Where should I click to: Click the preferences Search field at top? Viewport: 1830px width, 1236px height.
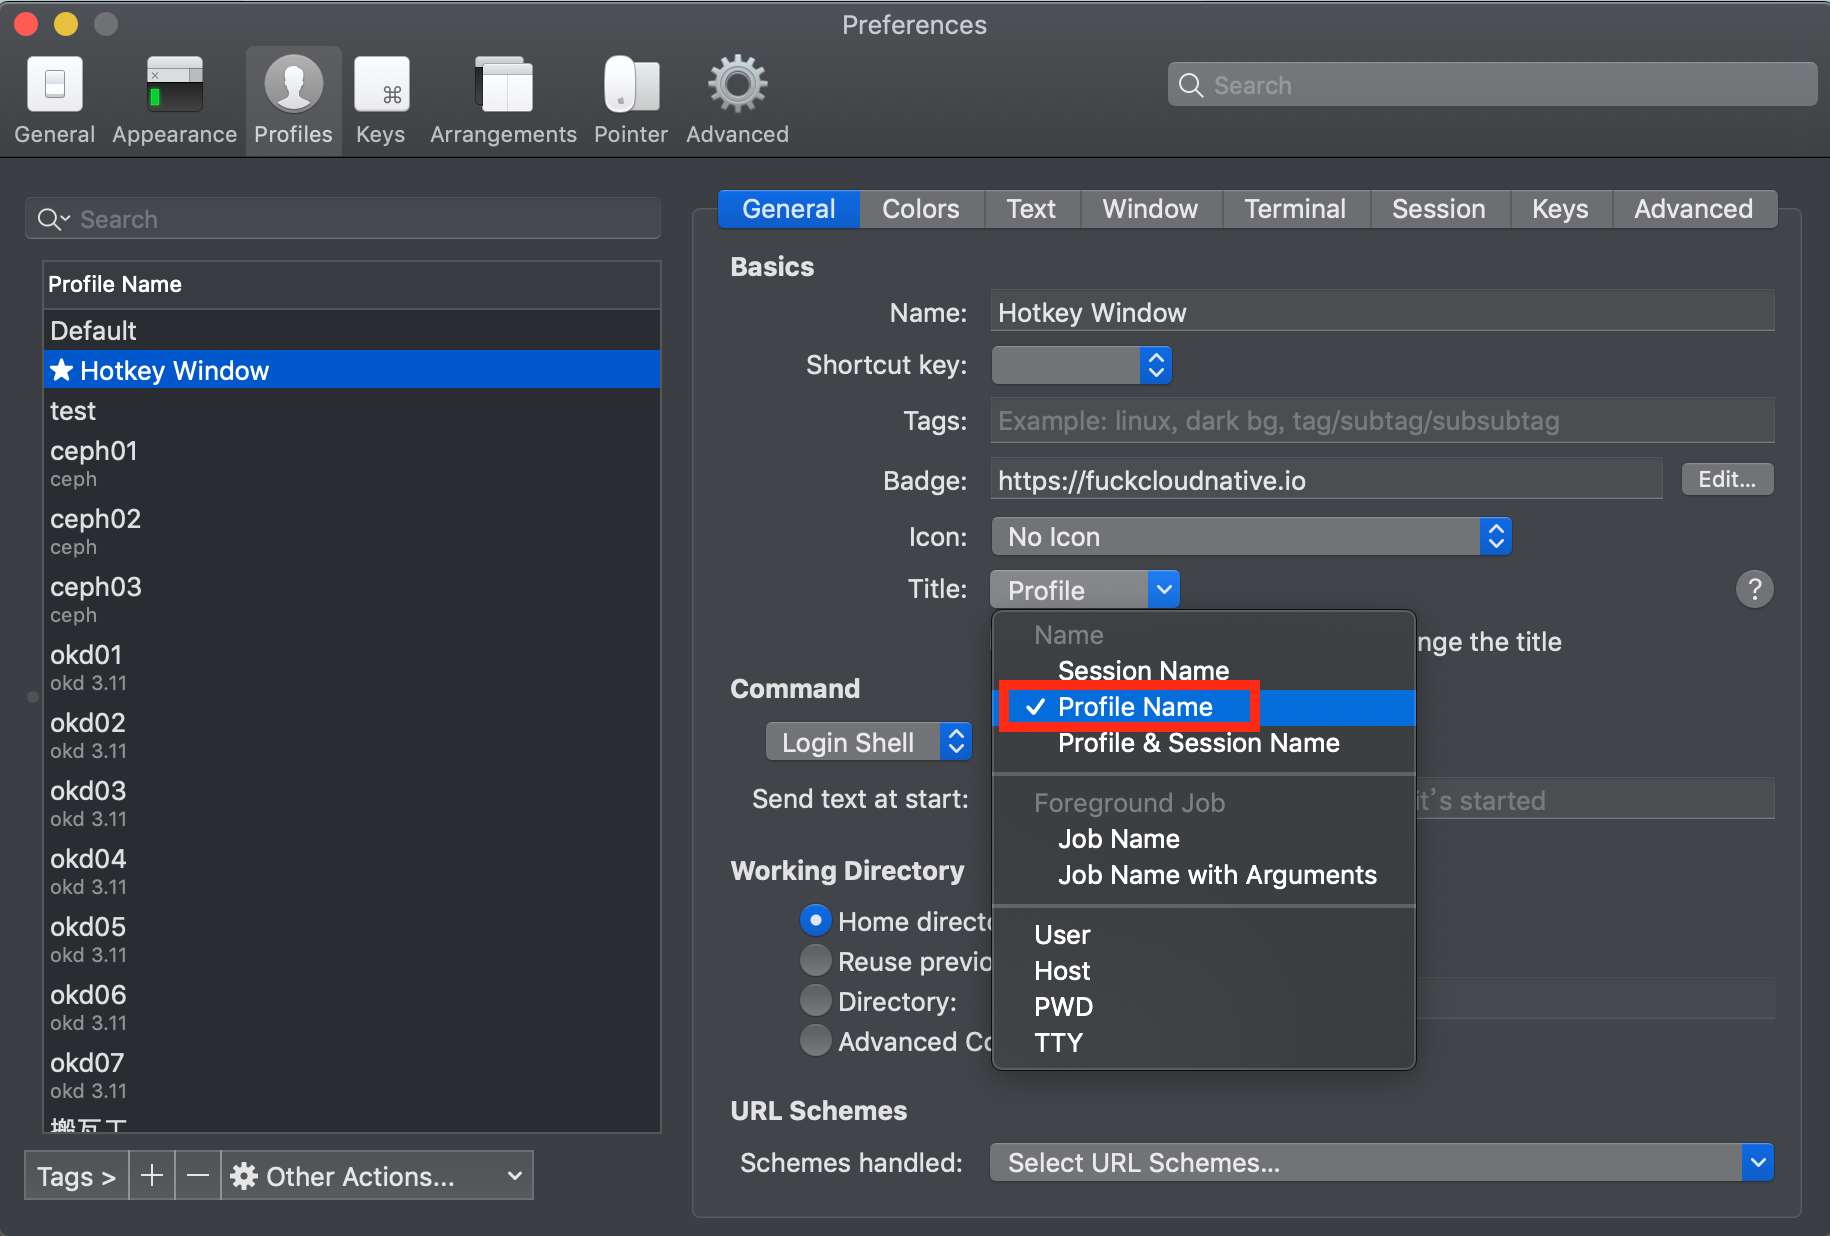pyautogui.click(x=1492, y=85)
